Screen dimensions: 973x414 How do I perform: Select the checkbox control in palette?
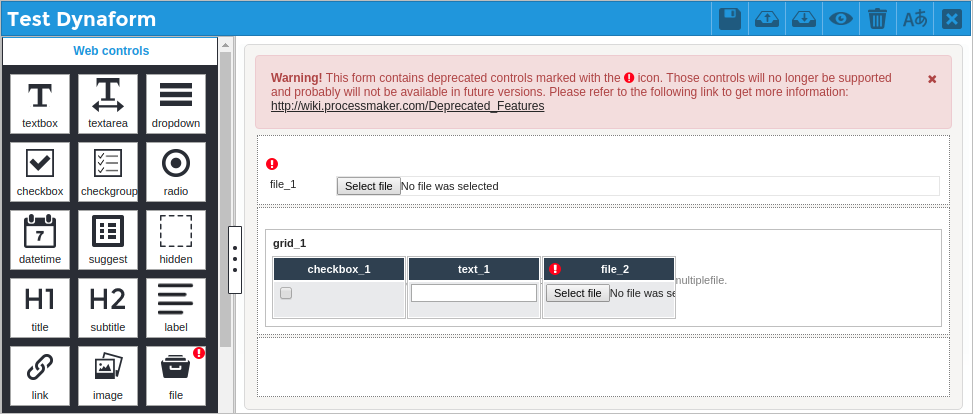click(40, 172)
